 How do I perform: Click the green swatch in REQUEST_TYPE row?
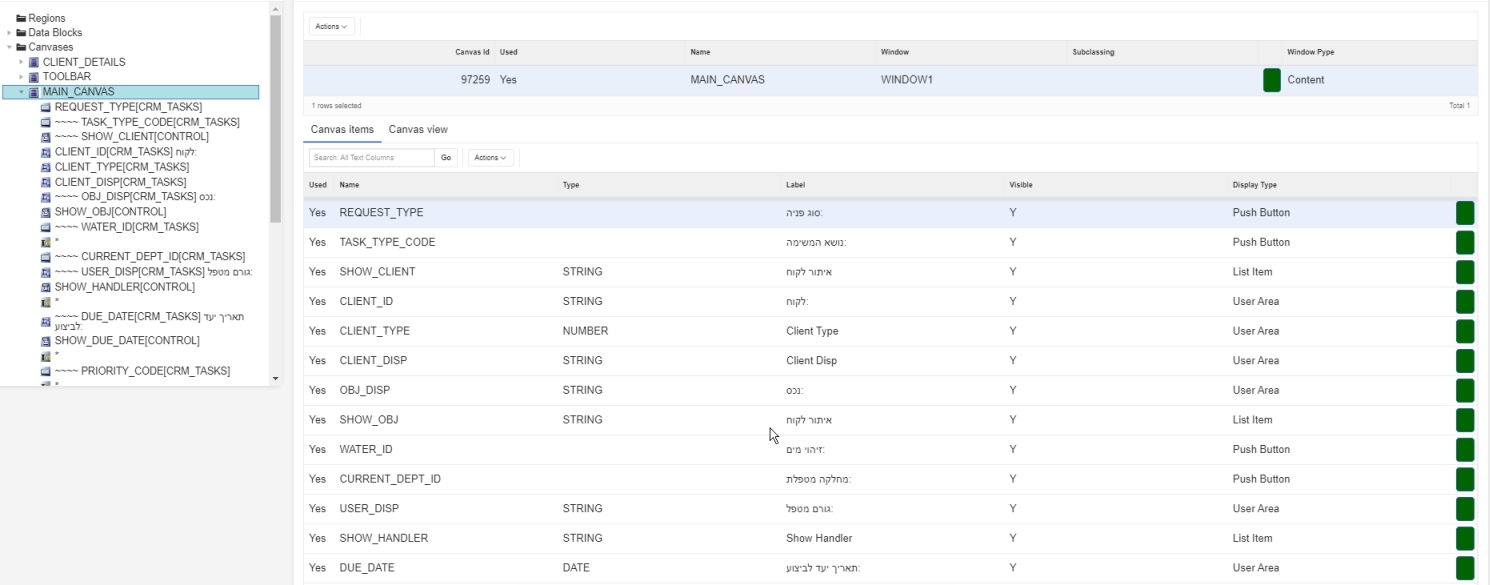click(1465, 213)
